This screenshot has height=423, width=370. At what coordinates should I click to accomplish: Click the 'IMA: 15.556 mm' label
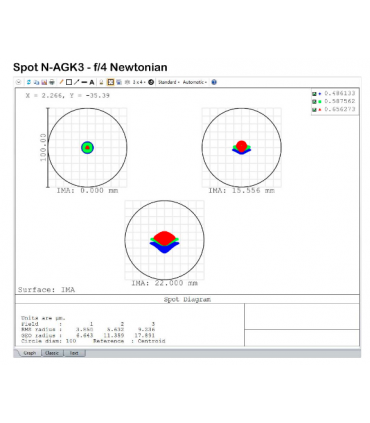point(241,191)
